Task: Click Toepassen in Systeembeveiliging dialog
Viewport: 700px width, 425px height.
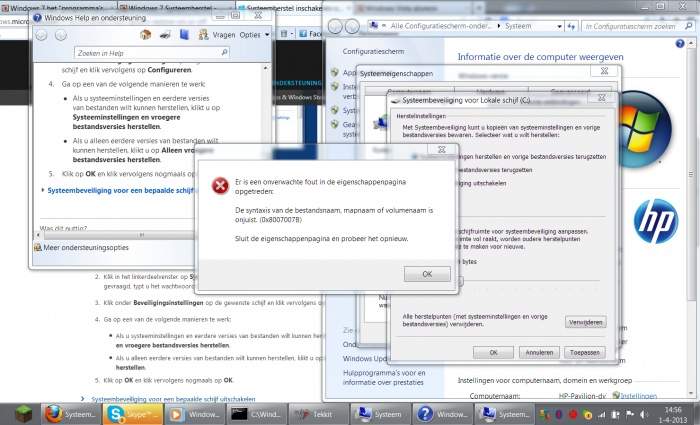Action: point(585,353)
